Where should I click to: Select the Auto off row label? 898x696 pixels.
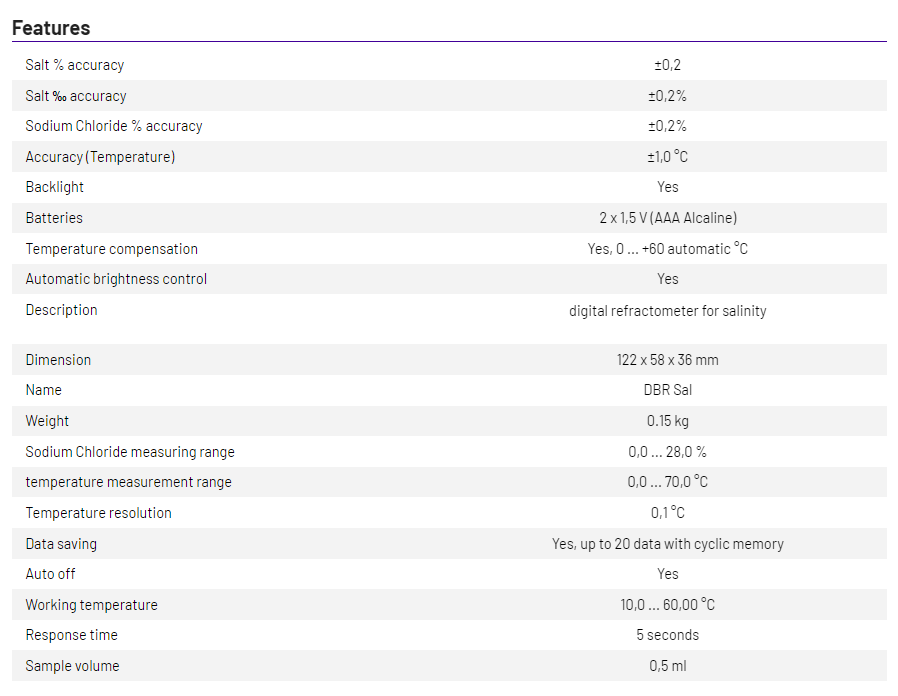pyautogui.click(x=51, y=574)
